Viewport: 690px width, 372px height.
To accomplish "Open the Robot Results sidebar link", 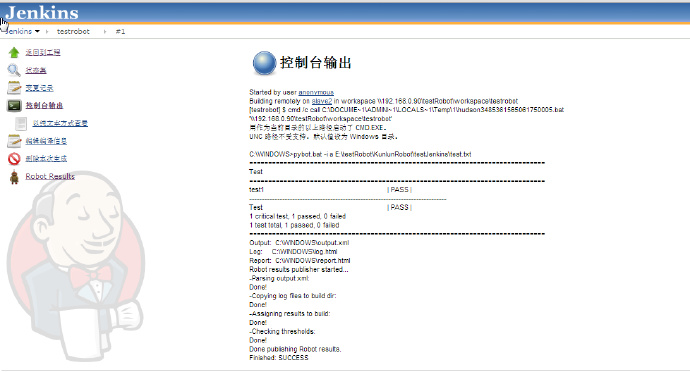I will [50, 176].
